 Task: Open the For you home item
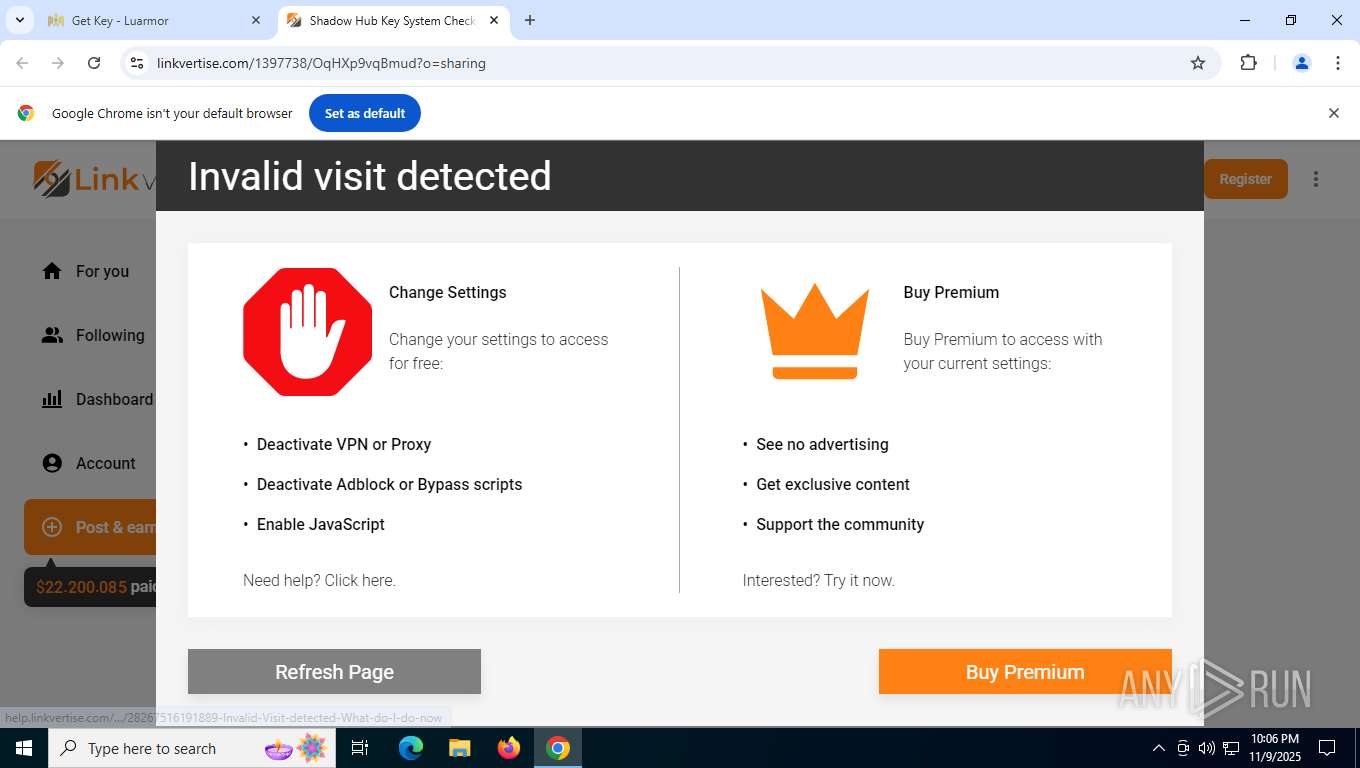86,271
